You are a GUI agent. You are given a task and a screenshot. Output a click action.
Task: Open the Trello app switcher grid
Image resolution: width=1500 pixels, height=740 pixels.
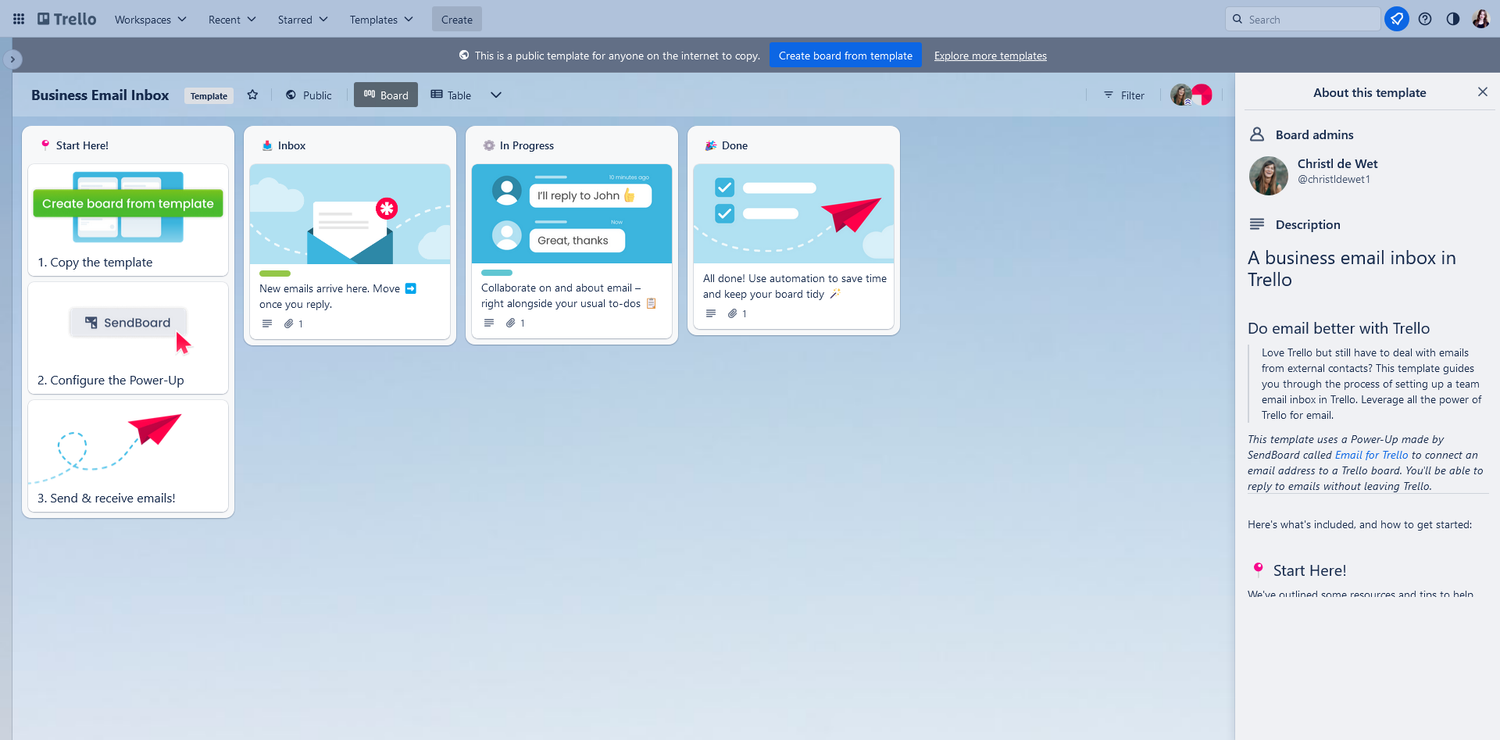(x=18, y=18)
